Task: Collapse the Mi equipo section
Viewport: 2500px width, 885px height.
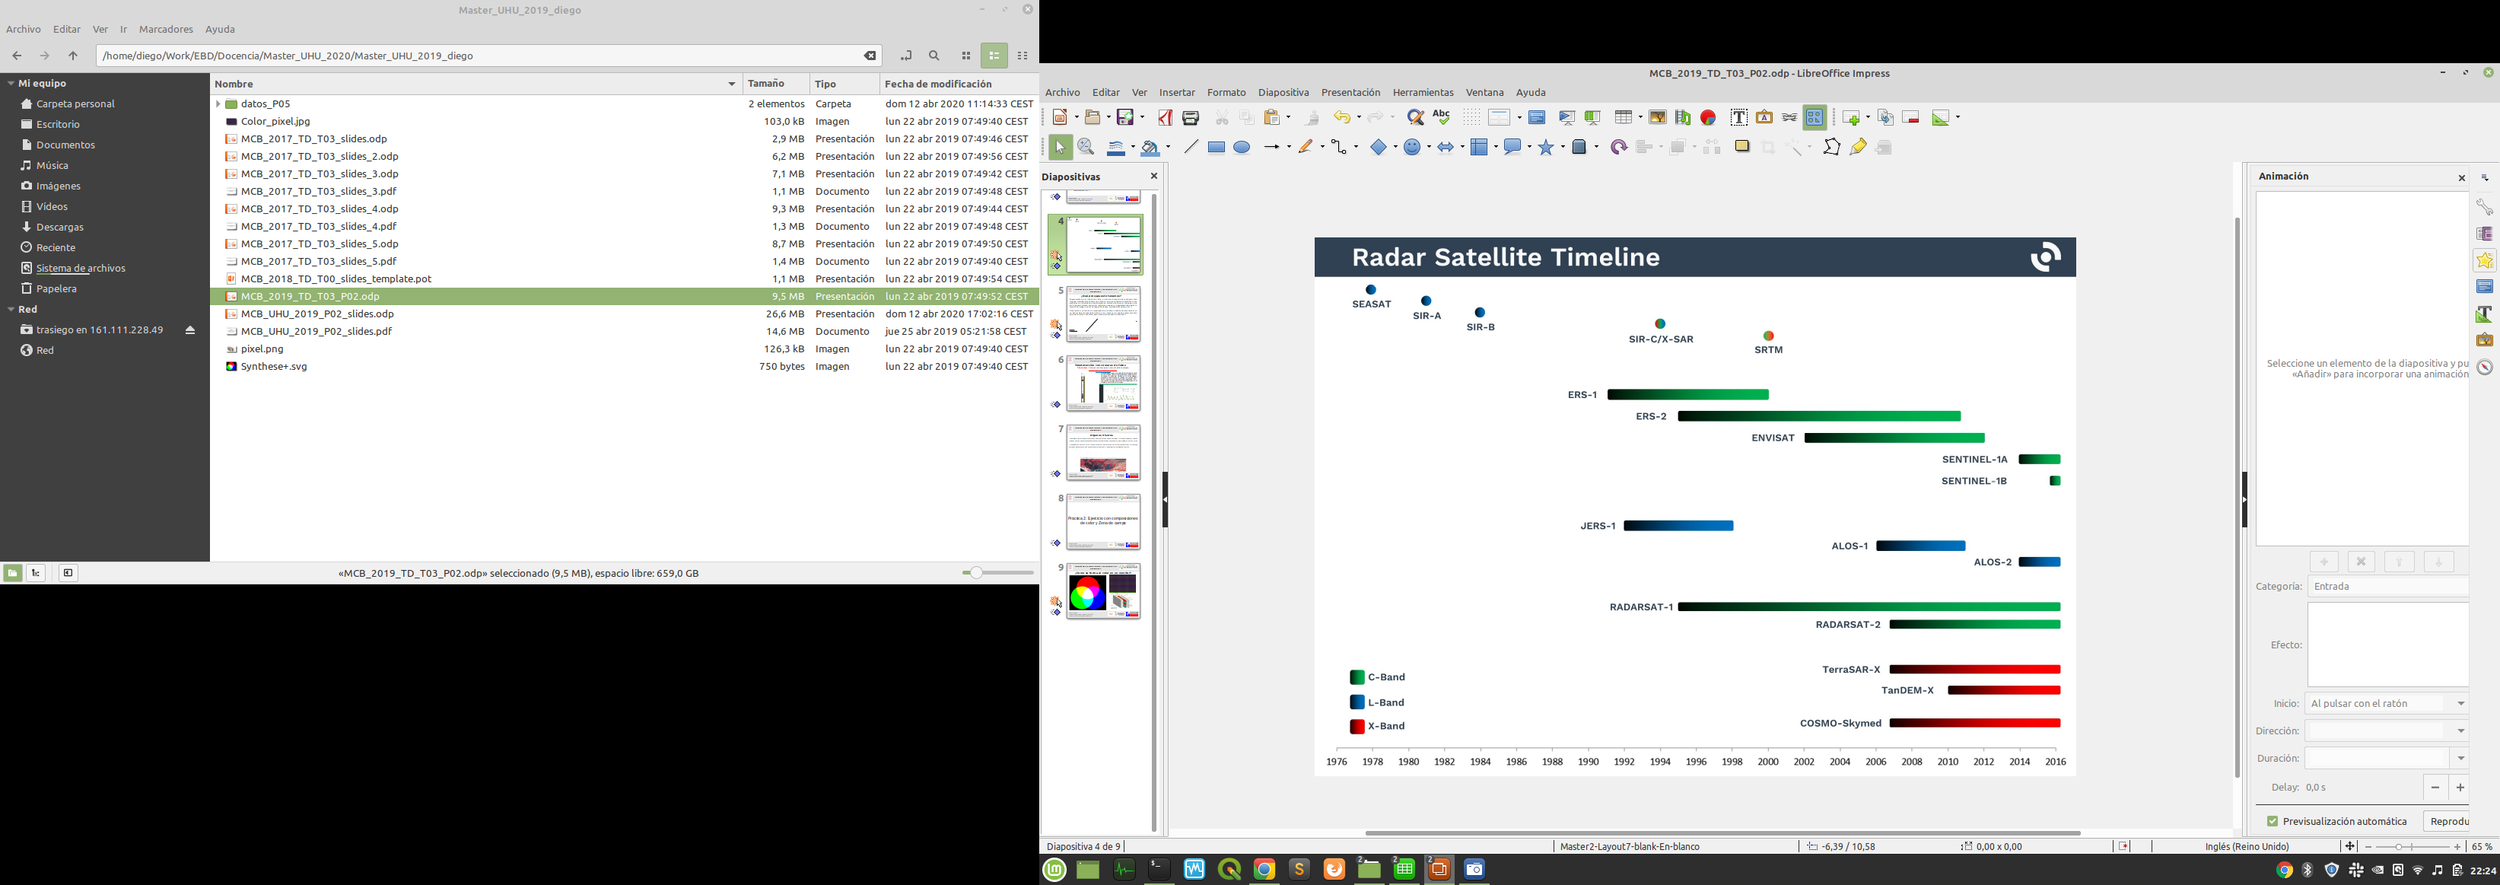Action: 11,83
